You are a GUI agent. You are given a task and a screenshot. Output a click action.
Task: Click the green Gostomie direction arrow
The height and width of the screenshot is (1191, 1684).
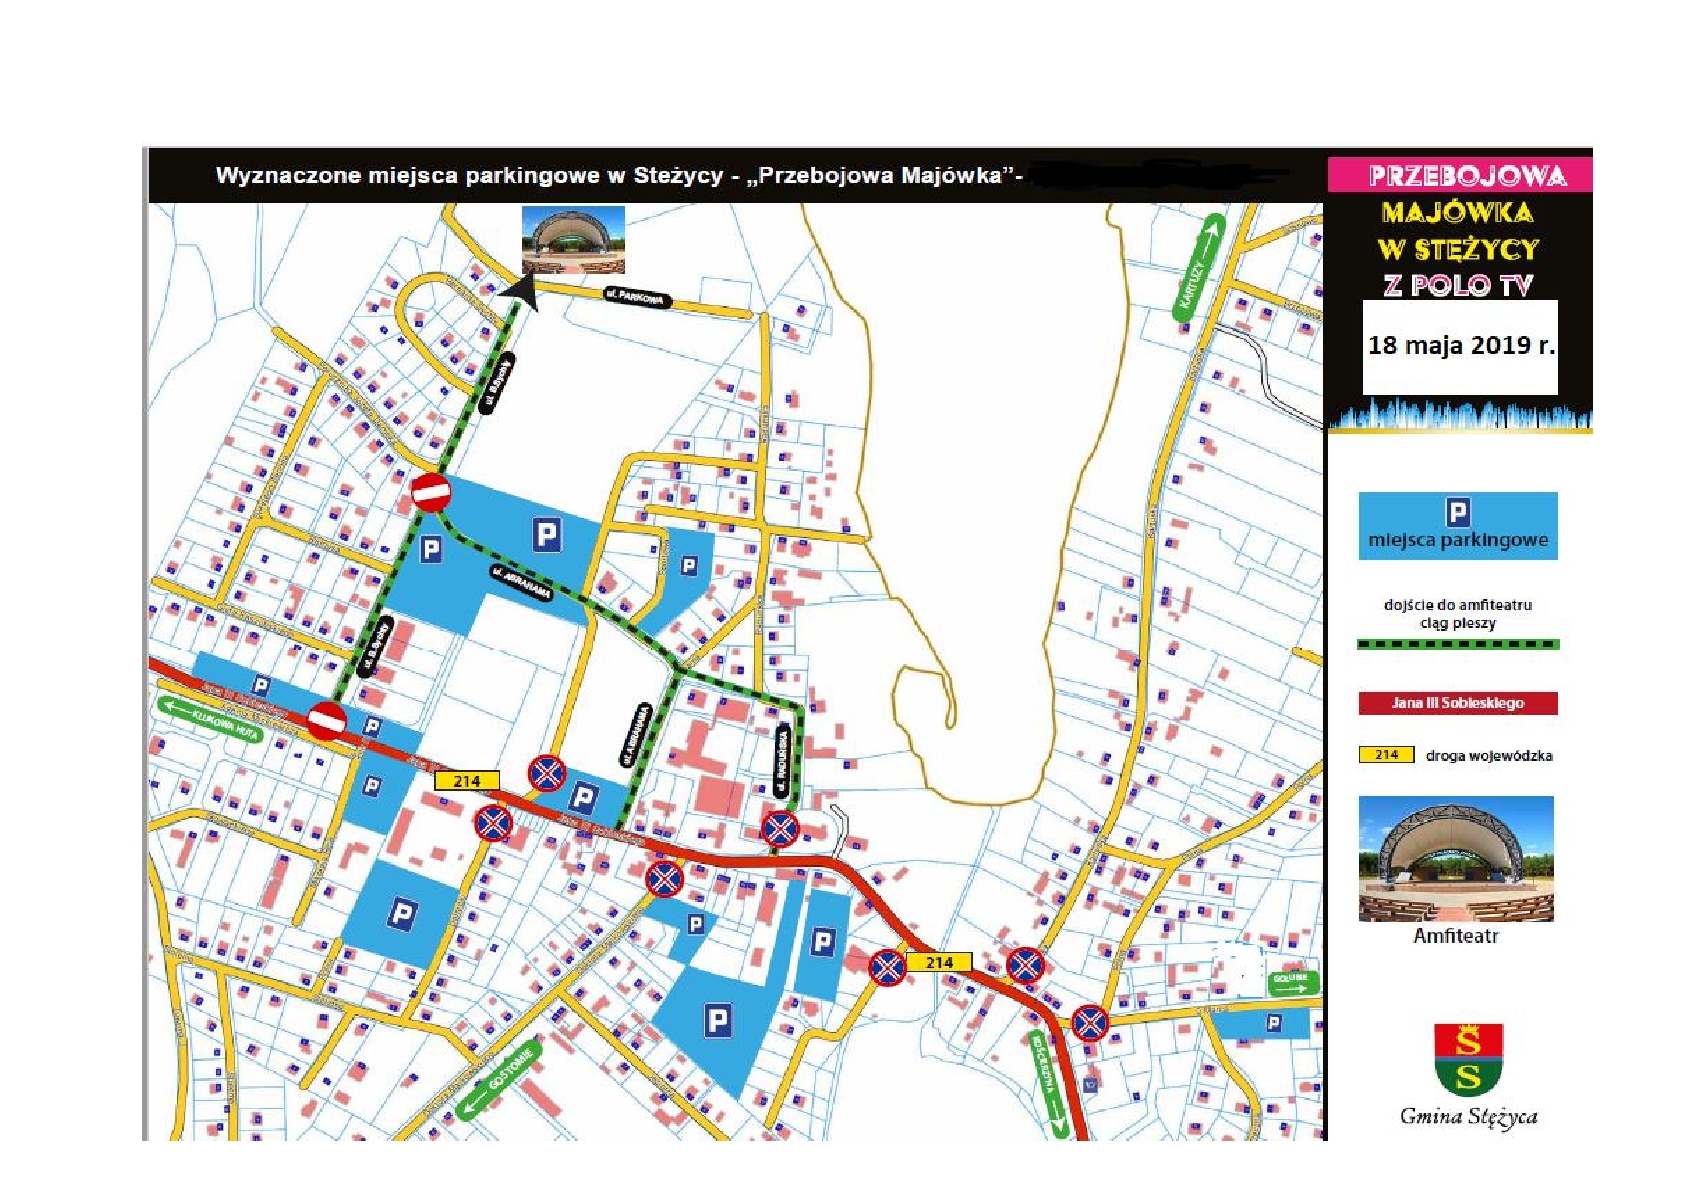(499, 1080)
